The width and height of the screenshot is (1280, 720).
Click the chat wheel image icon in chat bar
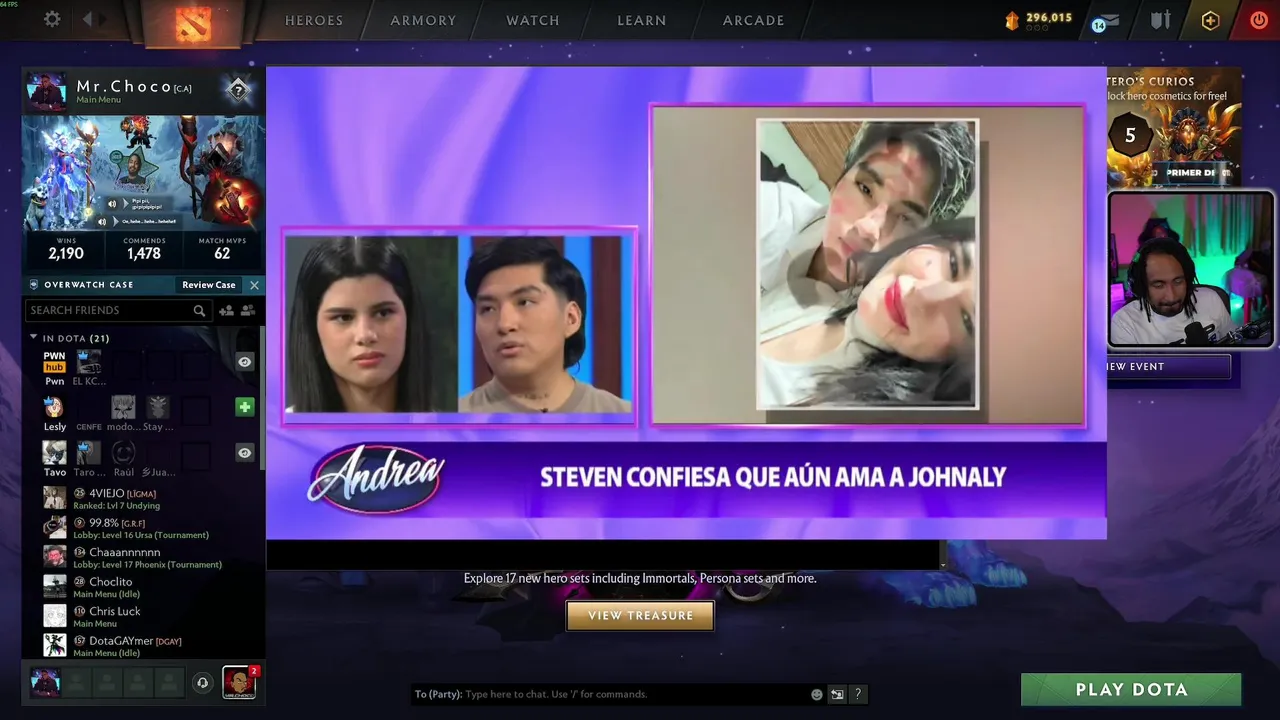837,694
